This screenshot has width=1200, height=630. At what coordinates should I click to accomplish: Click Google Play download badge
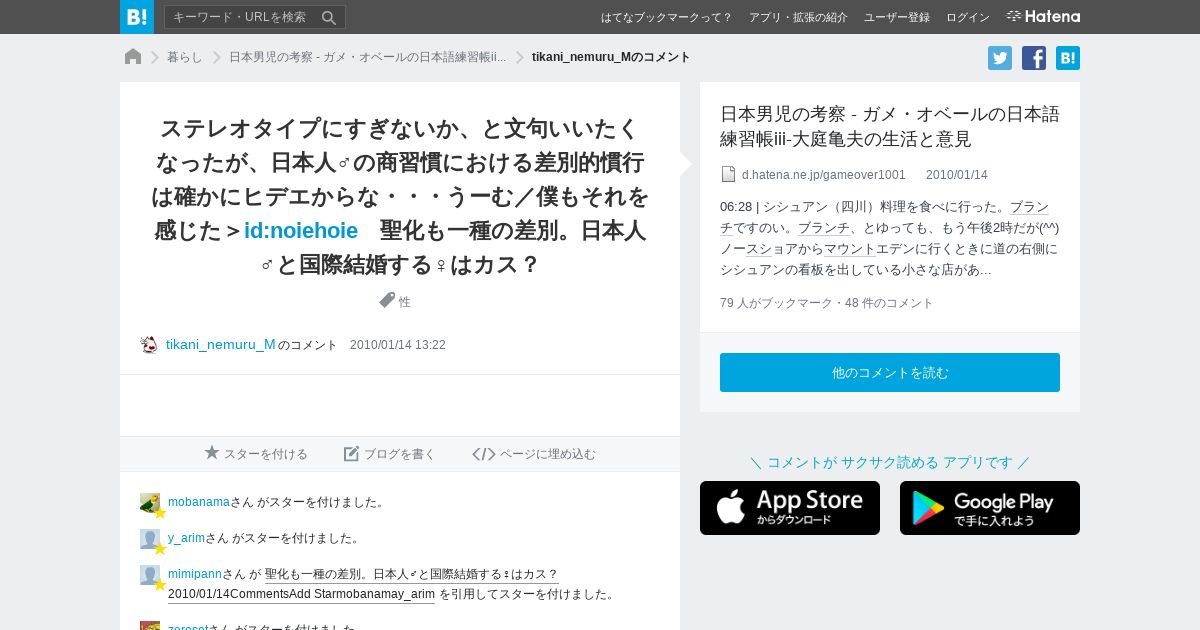990,508
